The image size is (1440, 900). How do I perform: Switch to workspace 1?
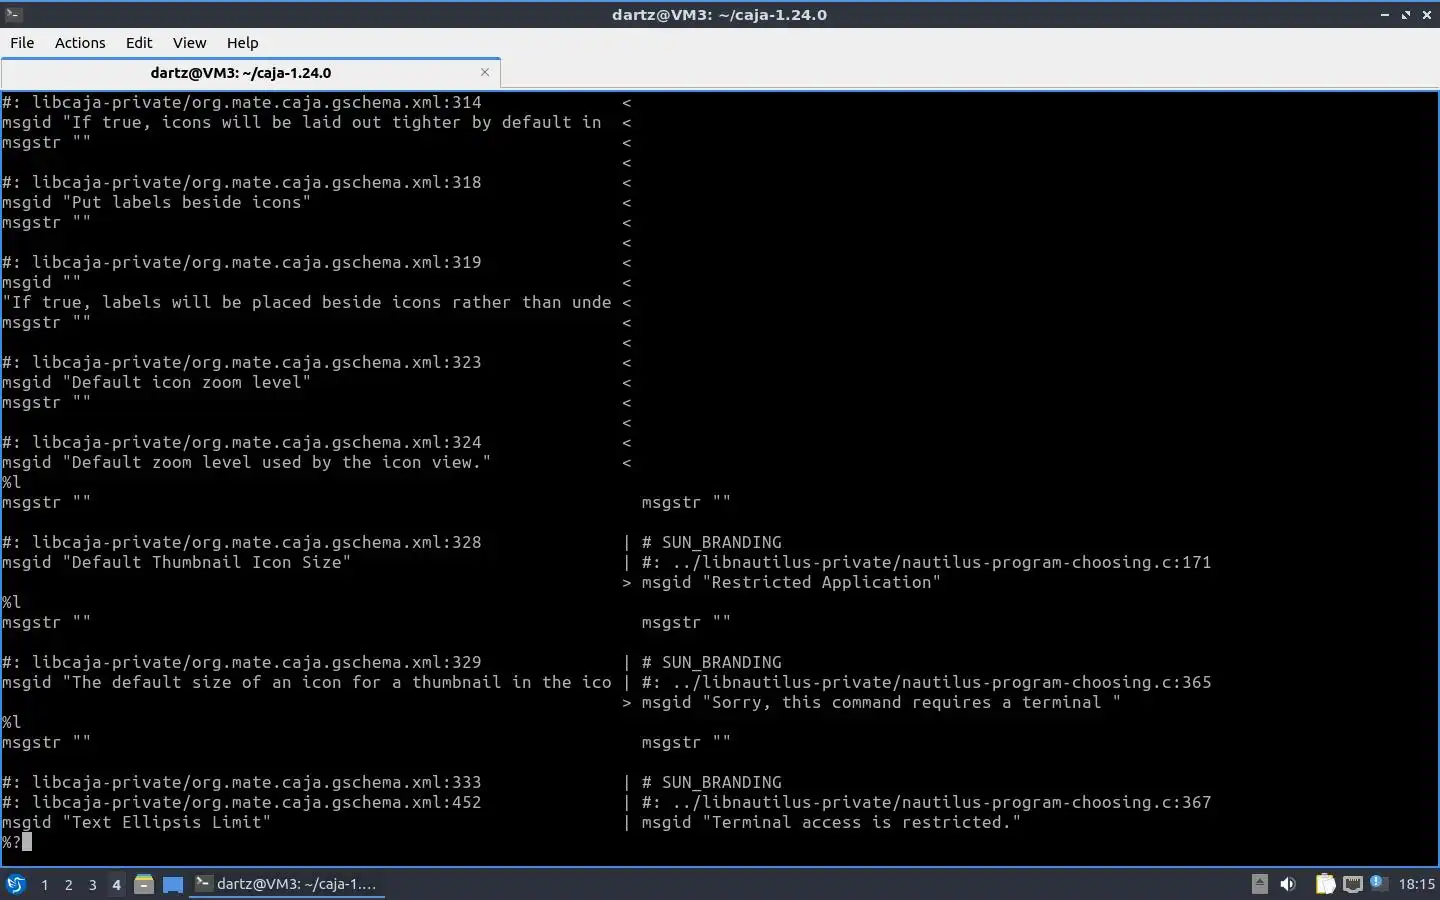coord(44,884)
